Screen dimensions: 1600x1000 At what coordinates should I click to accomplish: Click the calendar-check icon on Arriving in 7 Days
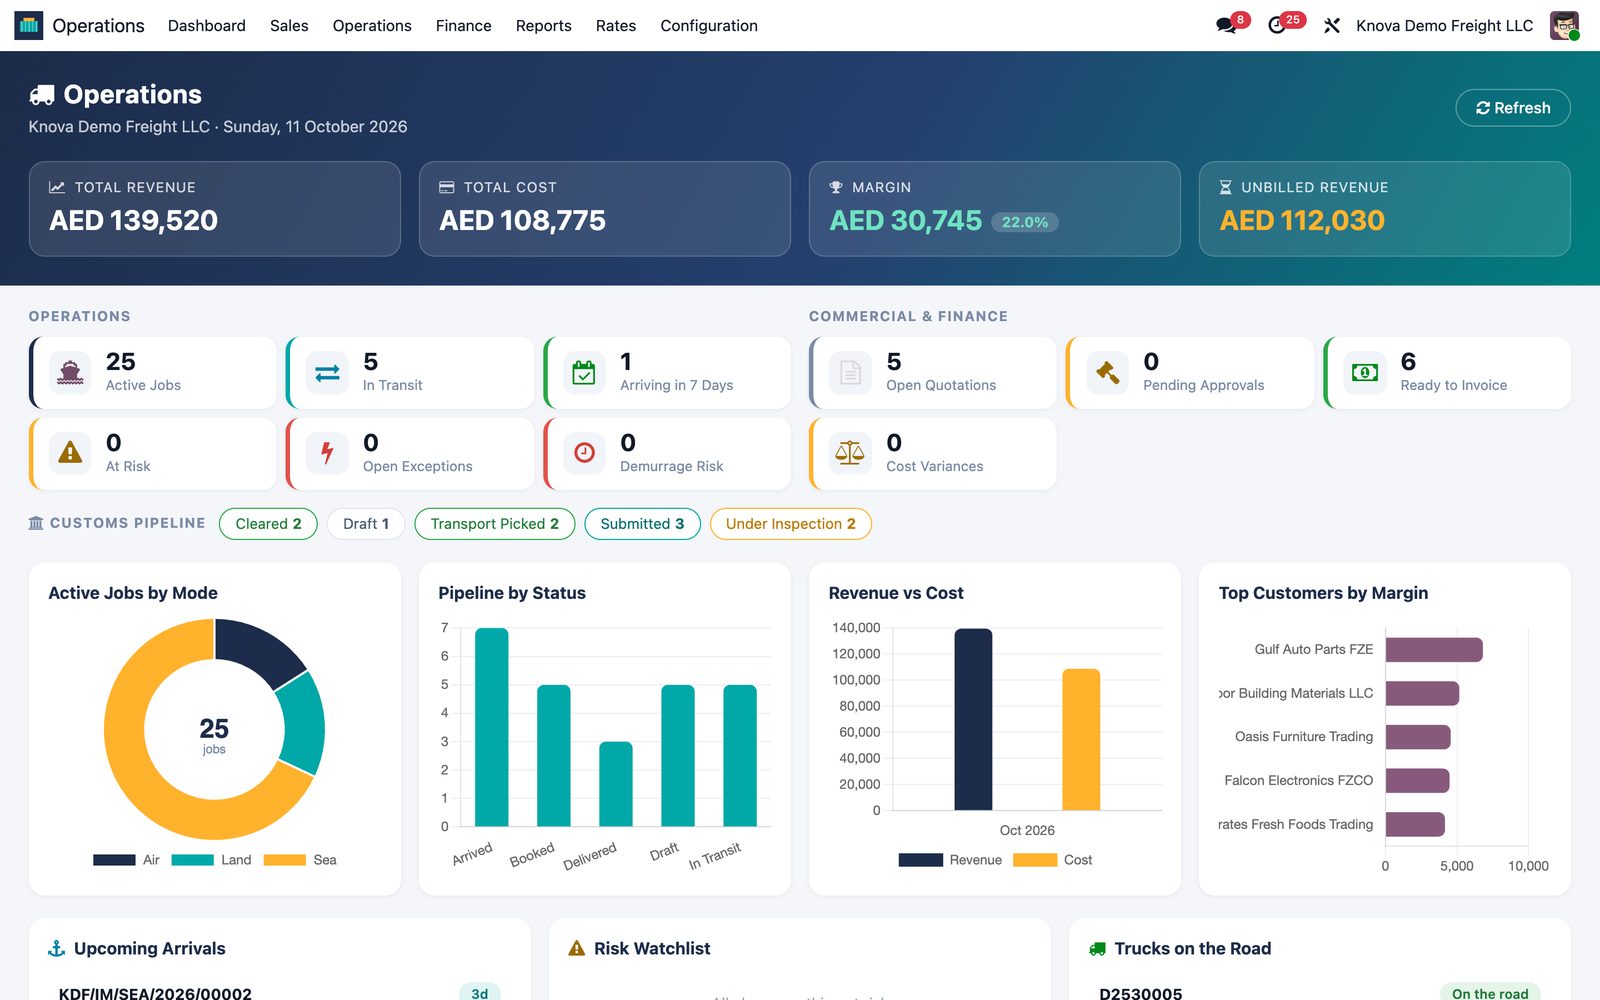click(x=584, y=373)
